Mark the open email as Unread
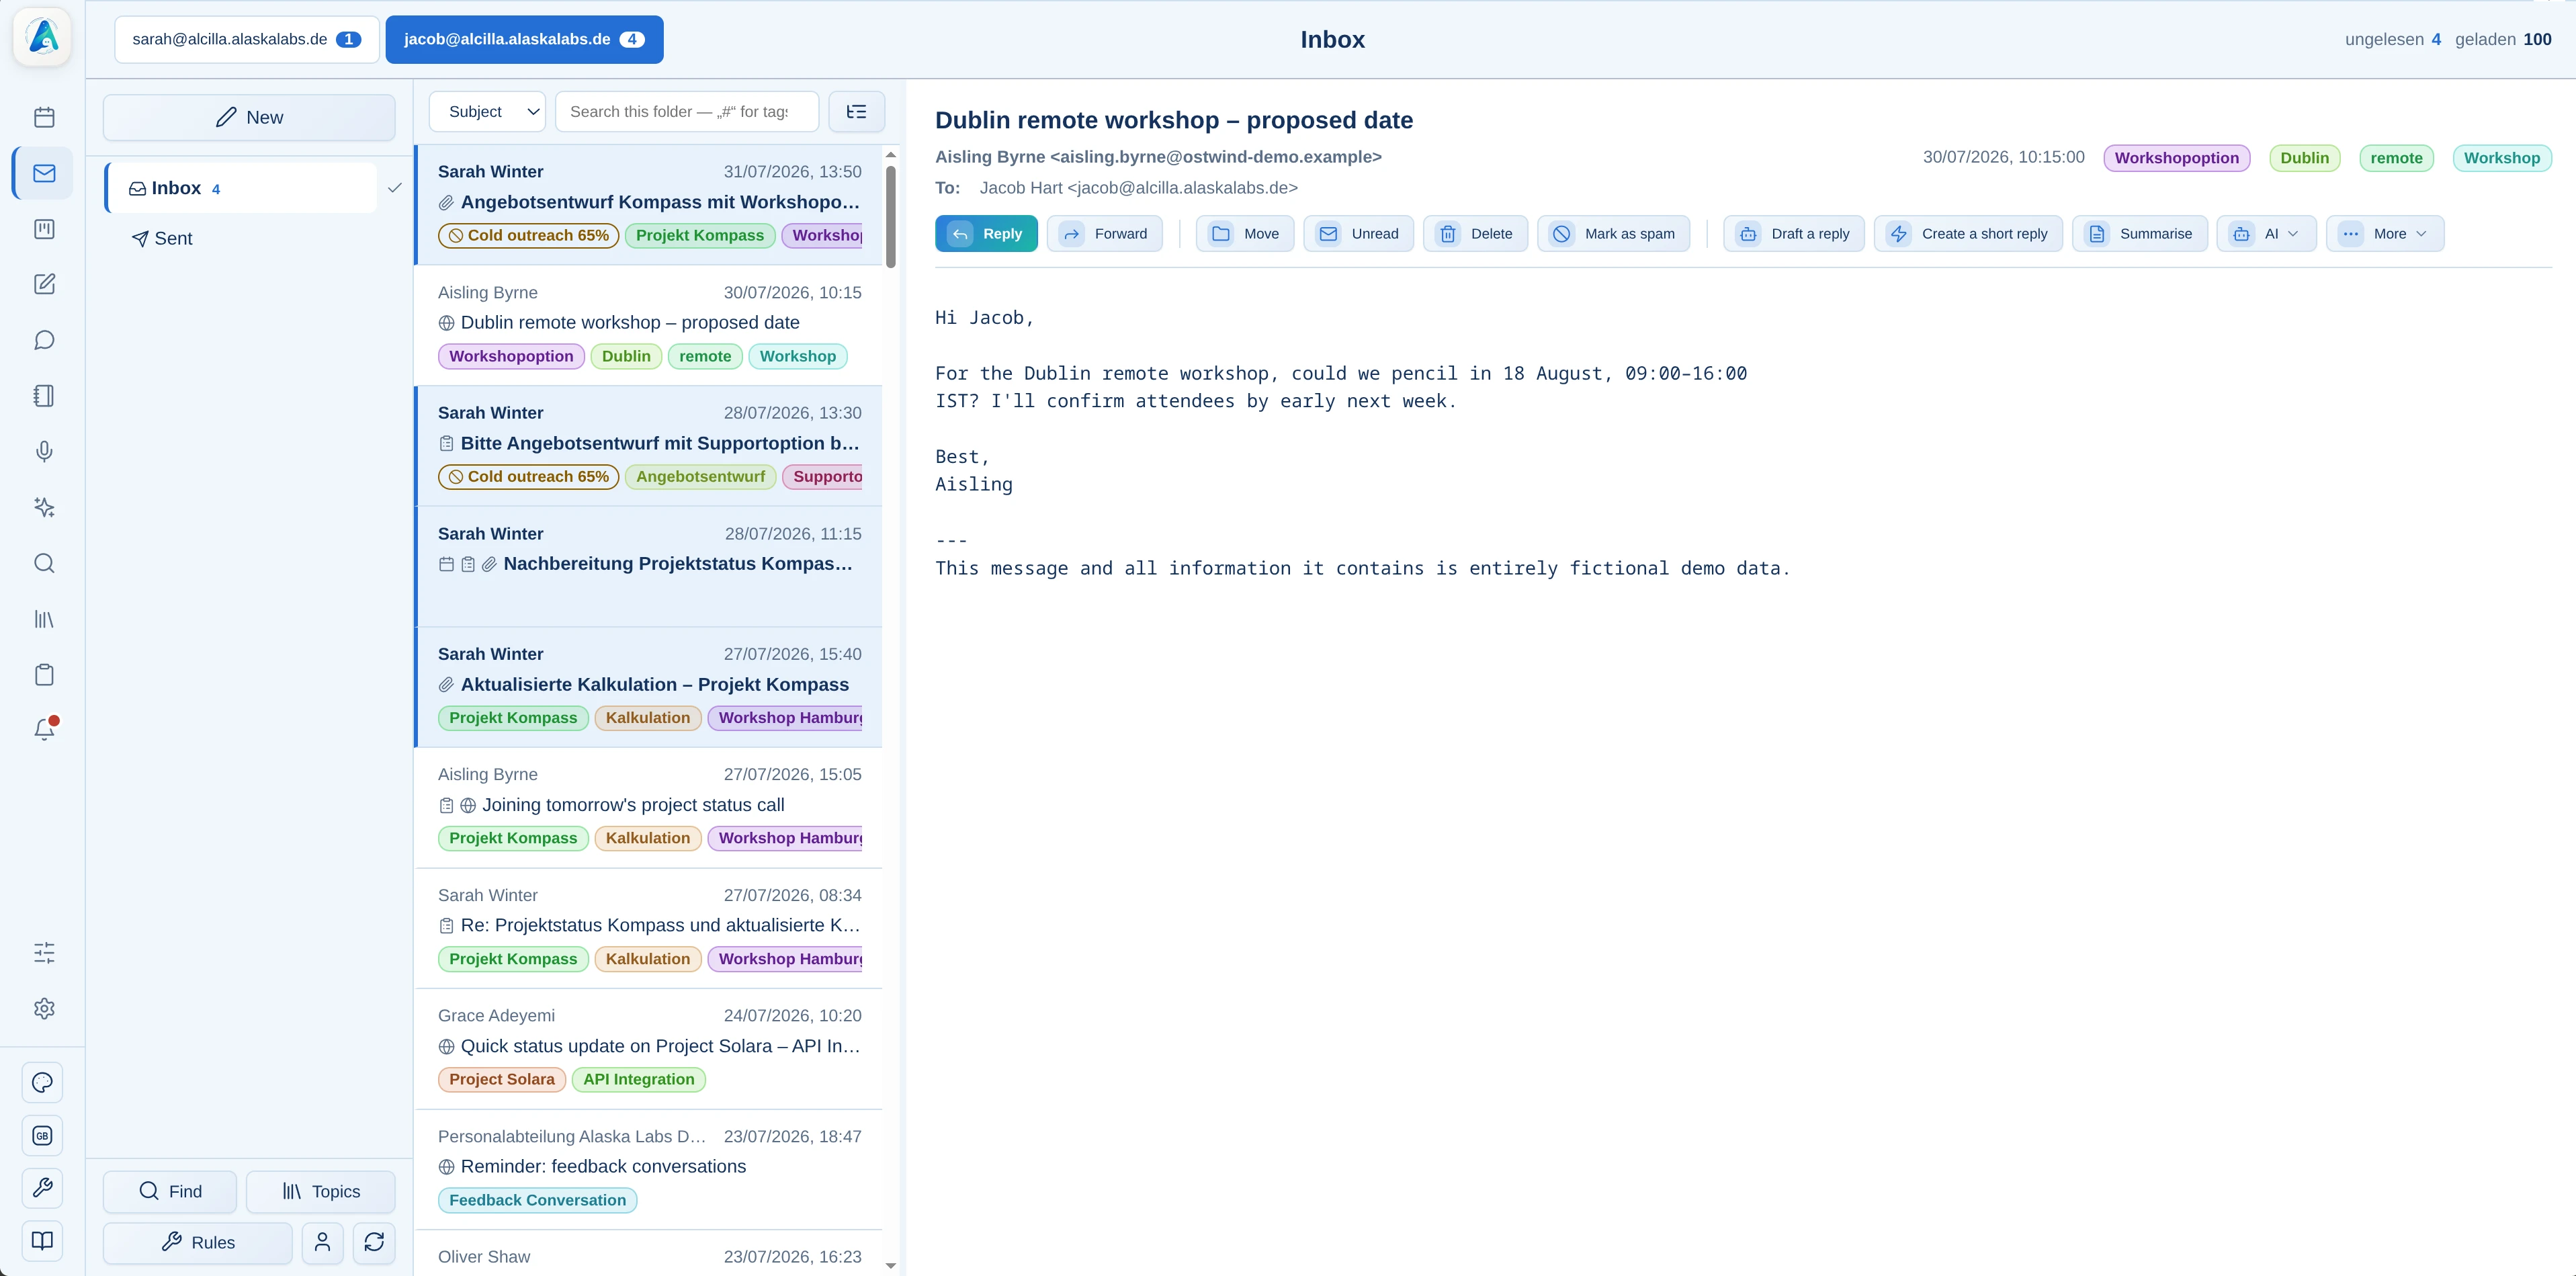Screen dimensions: 2576x1276 point(1358,234)
